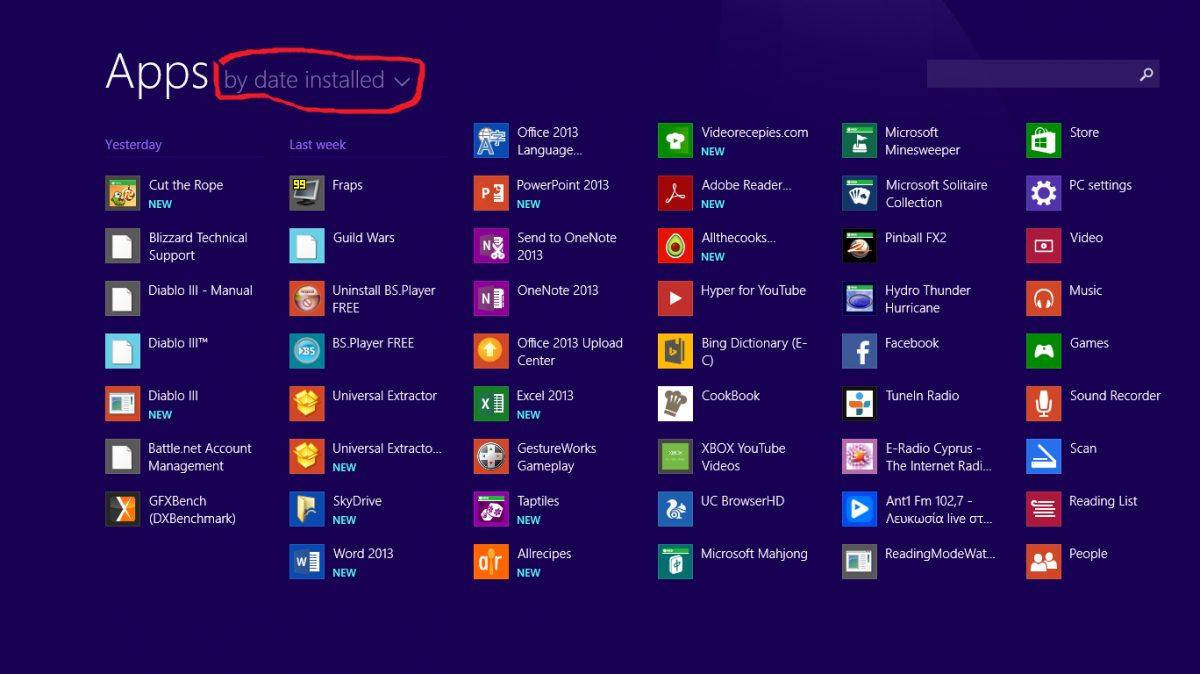Open the Pinball FX2 icon

tap(859, 246)
